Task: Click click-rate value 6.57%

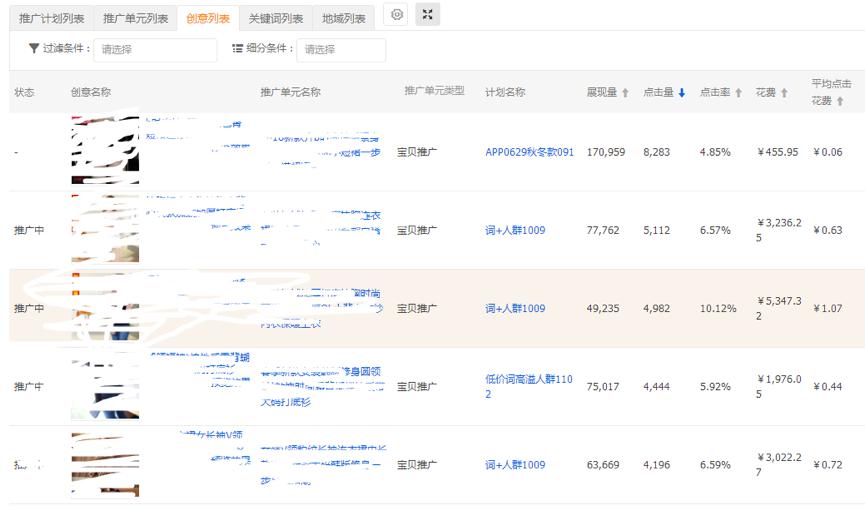Action: click(715, 230)
